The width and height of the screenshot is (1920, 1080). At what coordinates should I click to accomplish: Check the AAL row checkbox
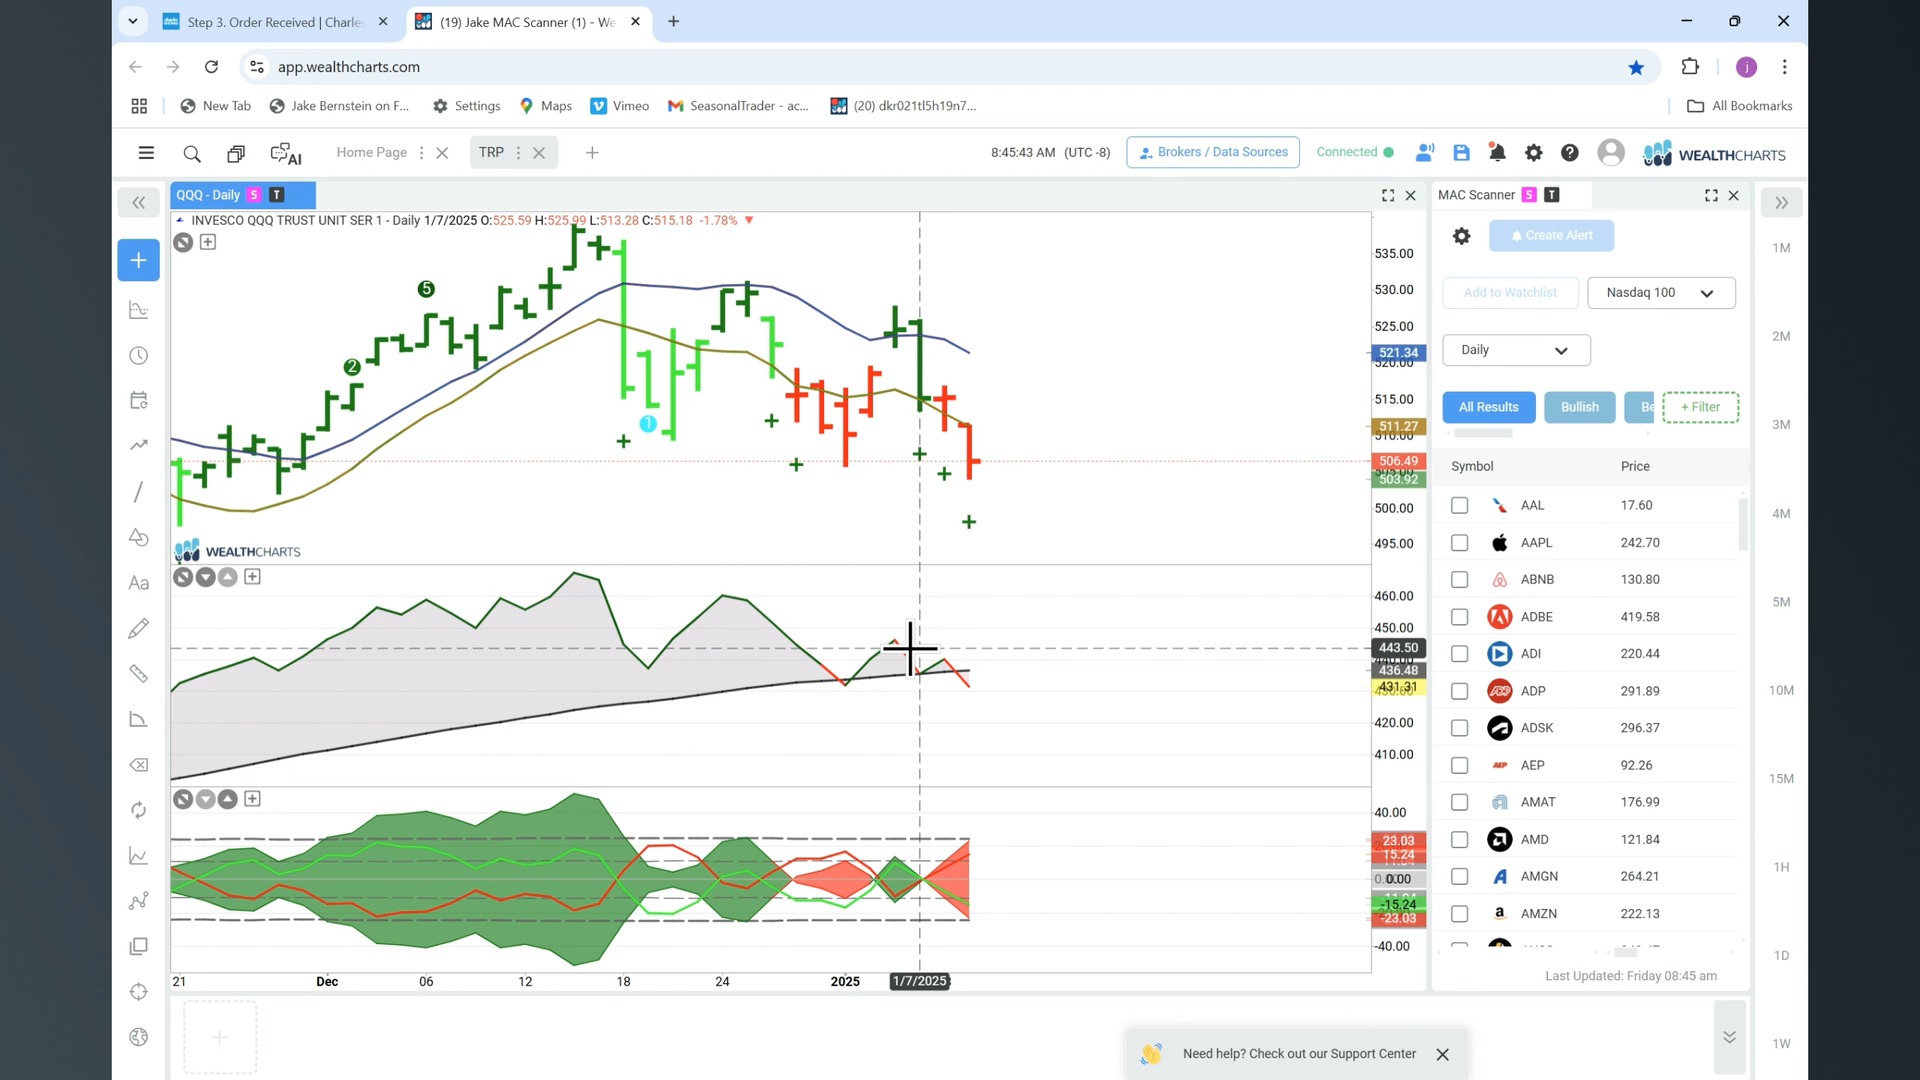(1459, 505)
